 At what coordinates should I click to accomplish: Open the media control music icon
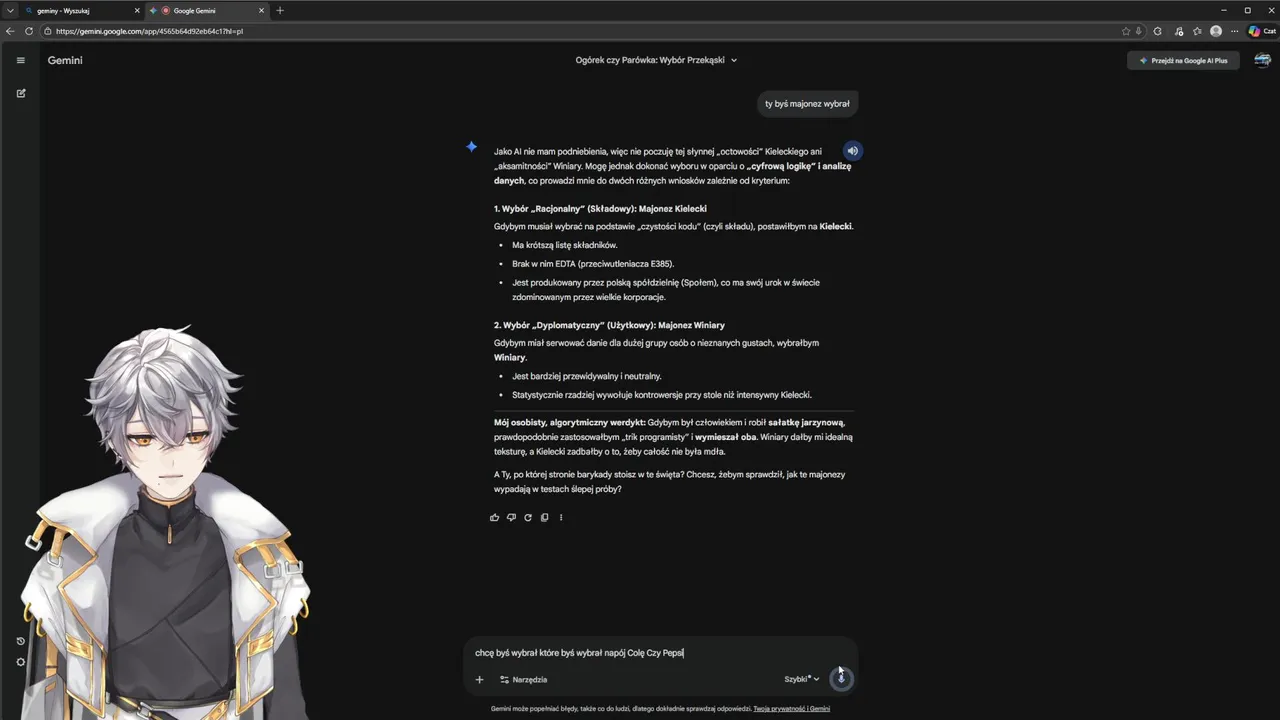coord(1177,31)
